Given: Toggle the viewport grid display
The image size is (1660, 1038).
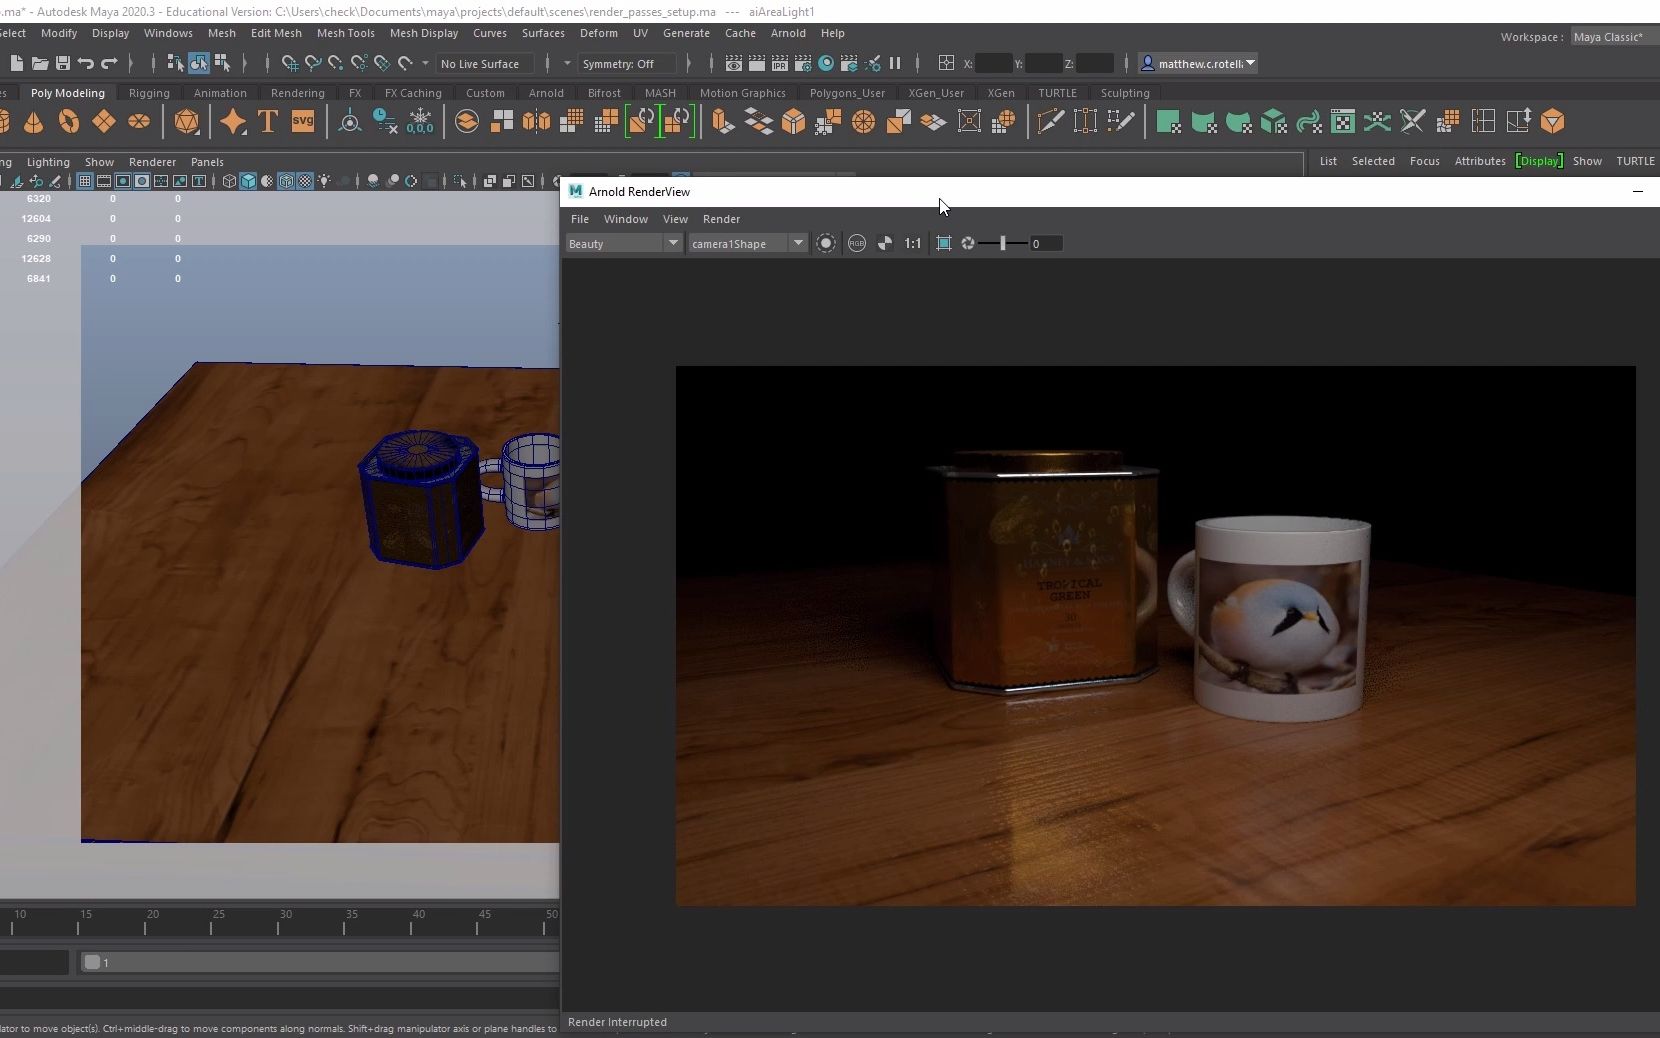Looking at the screenshot, I should pyautogui.click(x=85, y=181).
